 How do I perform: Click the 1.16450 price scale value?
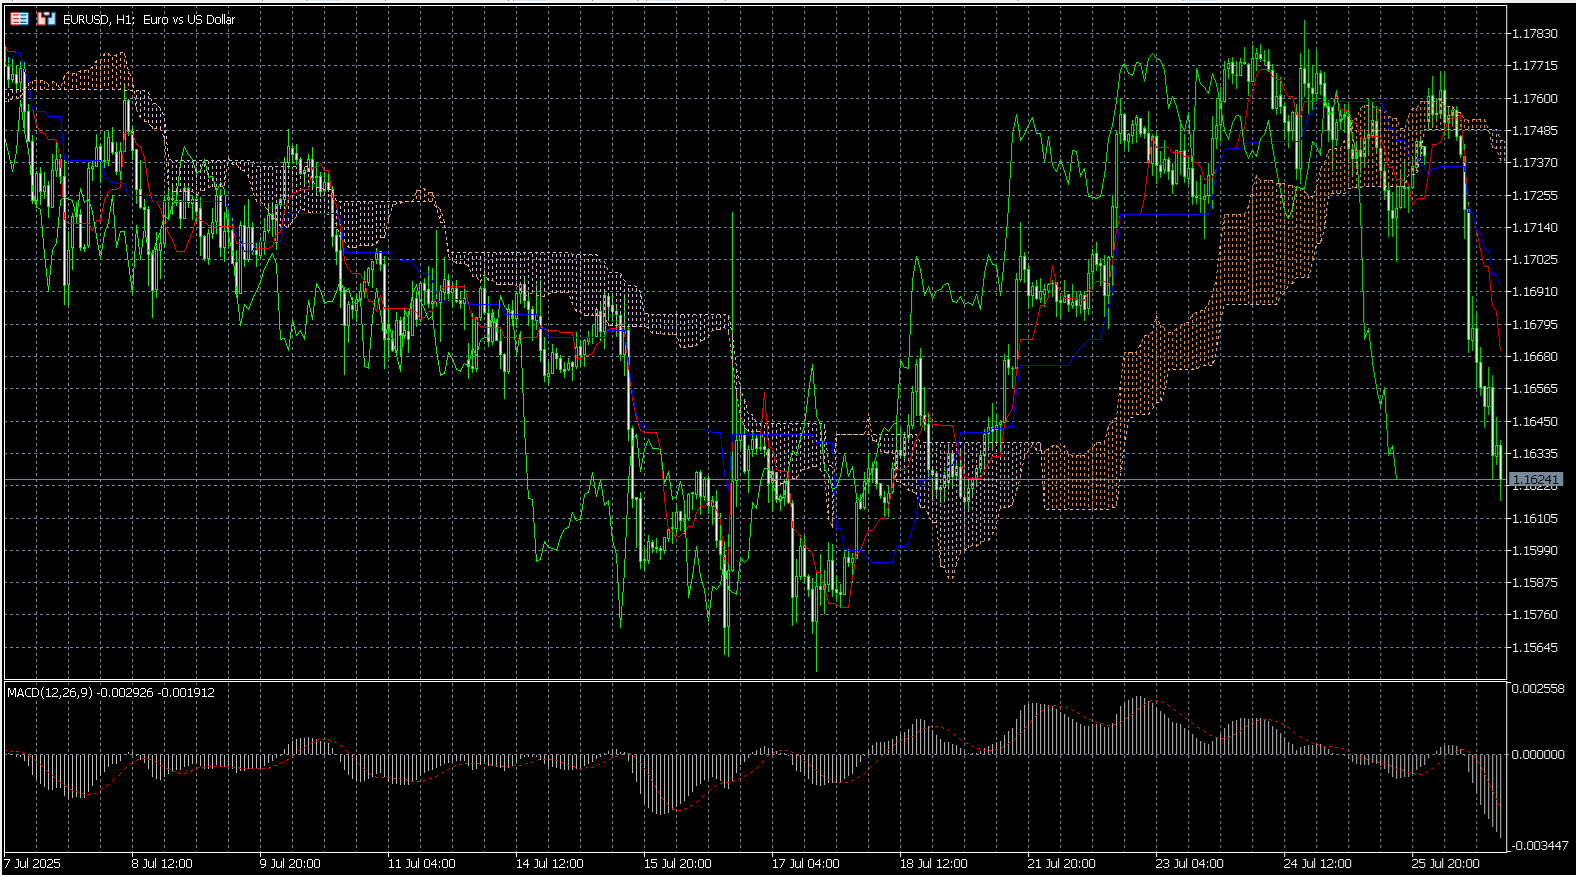coord(1535,421)
